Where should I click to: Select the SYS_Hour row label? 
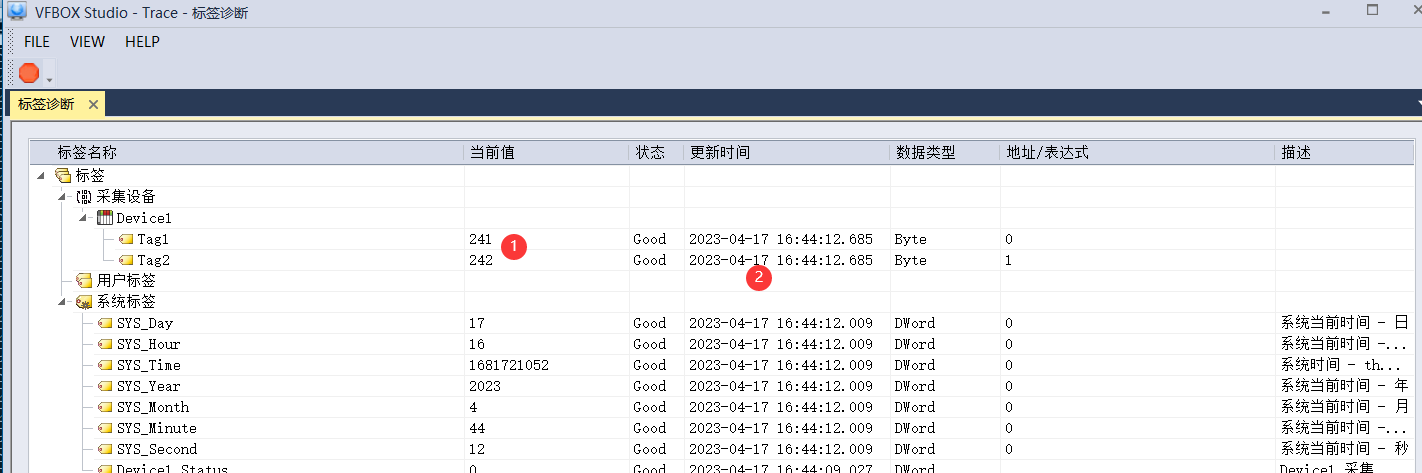point(149,344)
